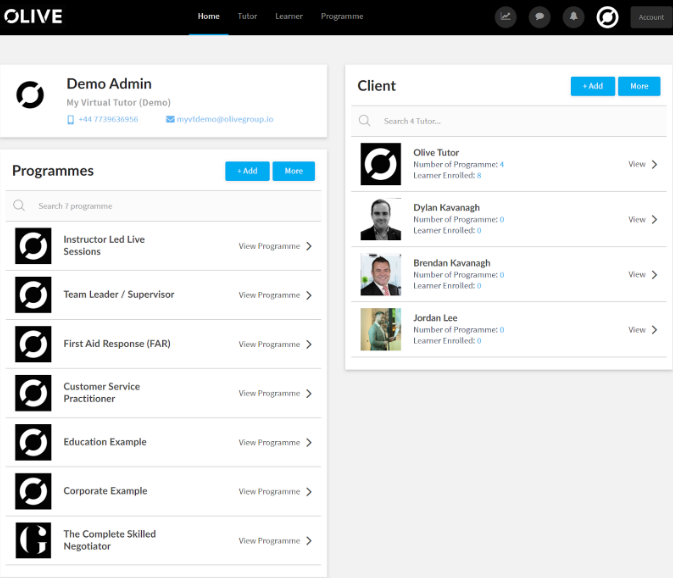The width and height of the screenshot is (673, 578).
Task: Select the Dylan Kavanagh name
Action: pos(446,208)
